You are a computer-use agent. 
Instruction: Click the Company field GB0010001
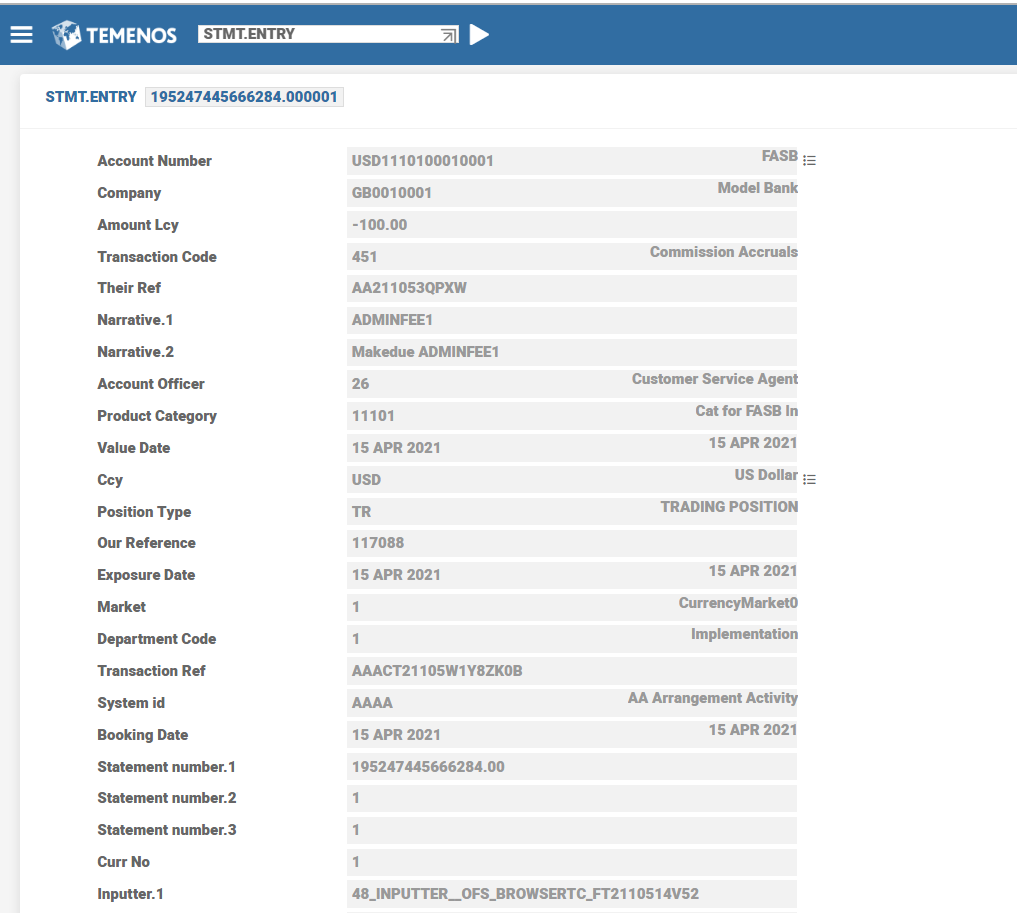click(x=392, y=193)
